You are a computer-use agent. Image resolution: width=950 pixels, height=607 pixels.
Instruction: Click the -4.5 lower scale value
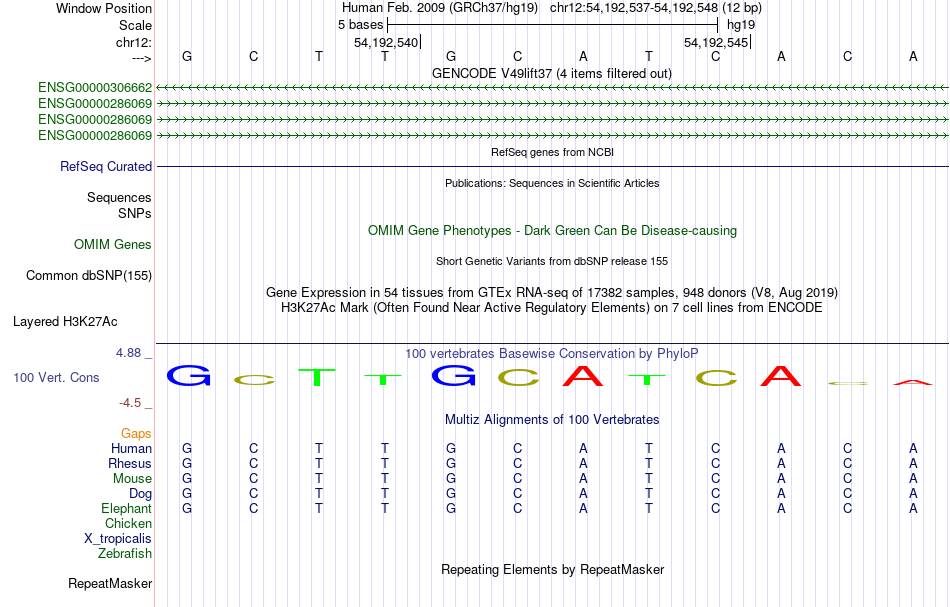click(x=130, y=403)
